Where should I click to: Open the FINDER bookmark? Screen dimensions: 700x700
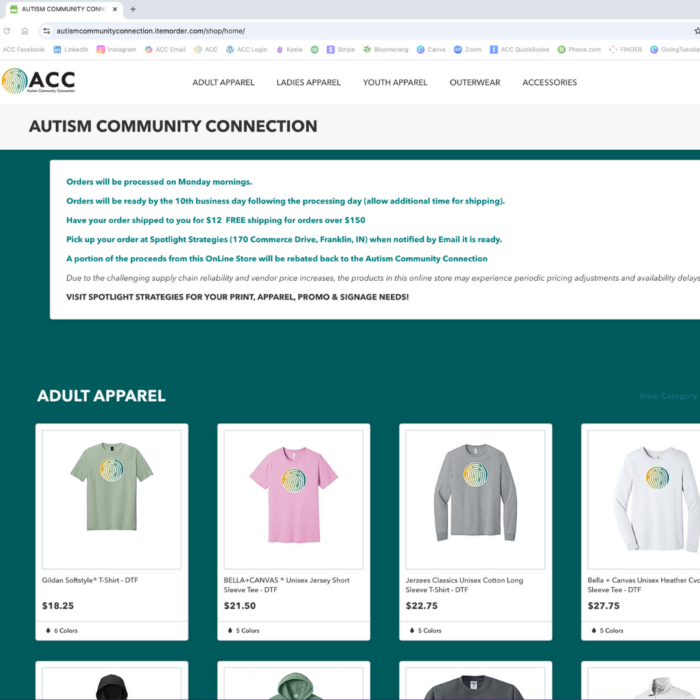[625, 50]
